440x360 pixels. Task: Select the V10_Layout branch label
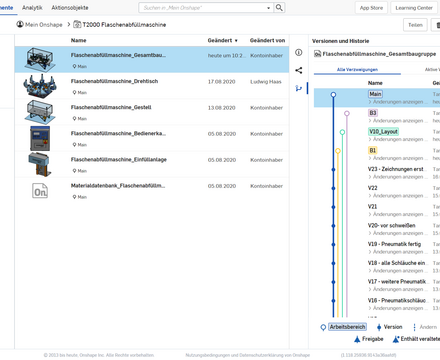click(383, 131)
